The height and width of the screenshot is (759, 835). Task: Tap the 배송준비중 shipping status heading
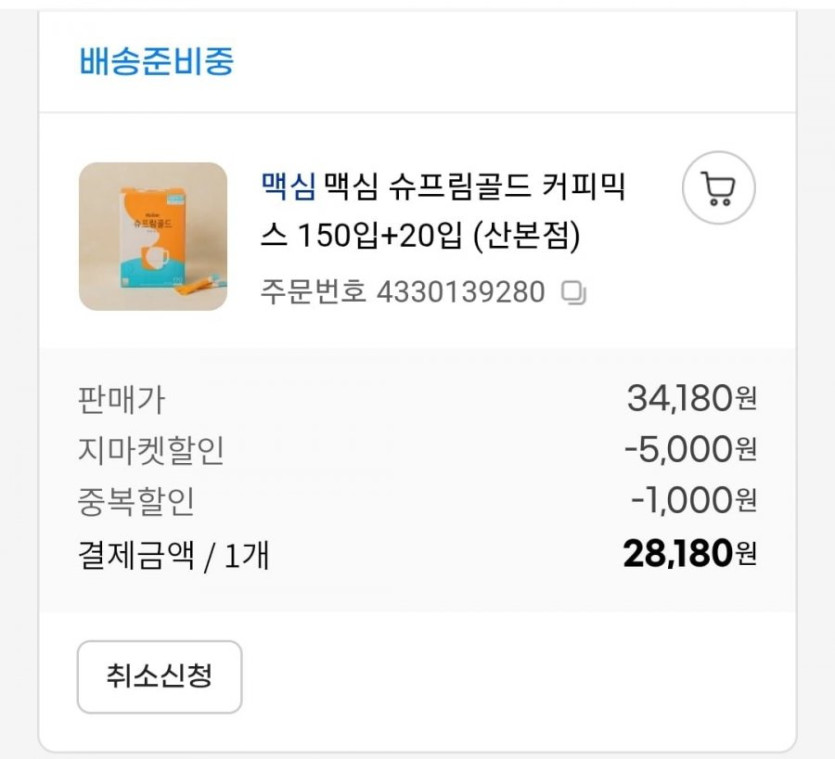coord(156,62)
